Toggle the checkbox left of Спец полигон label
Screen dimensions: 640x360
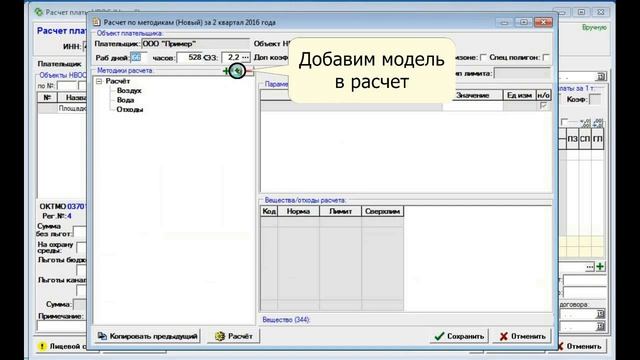[x=483, y=58]
